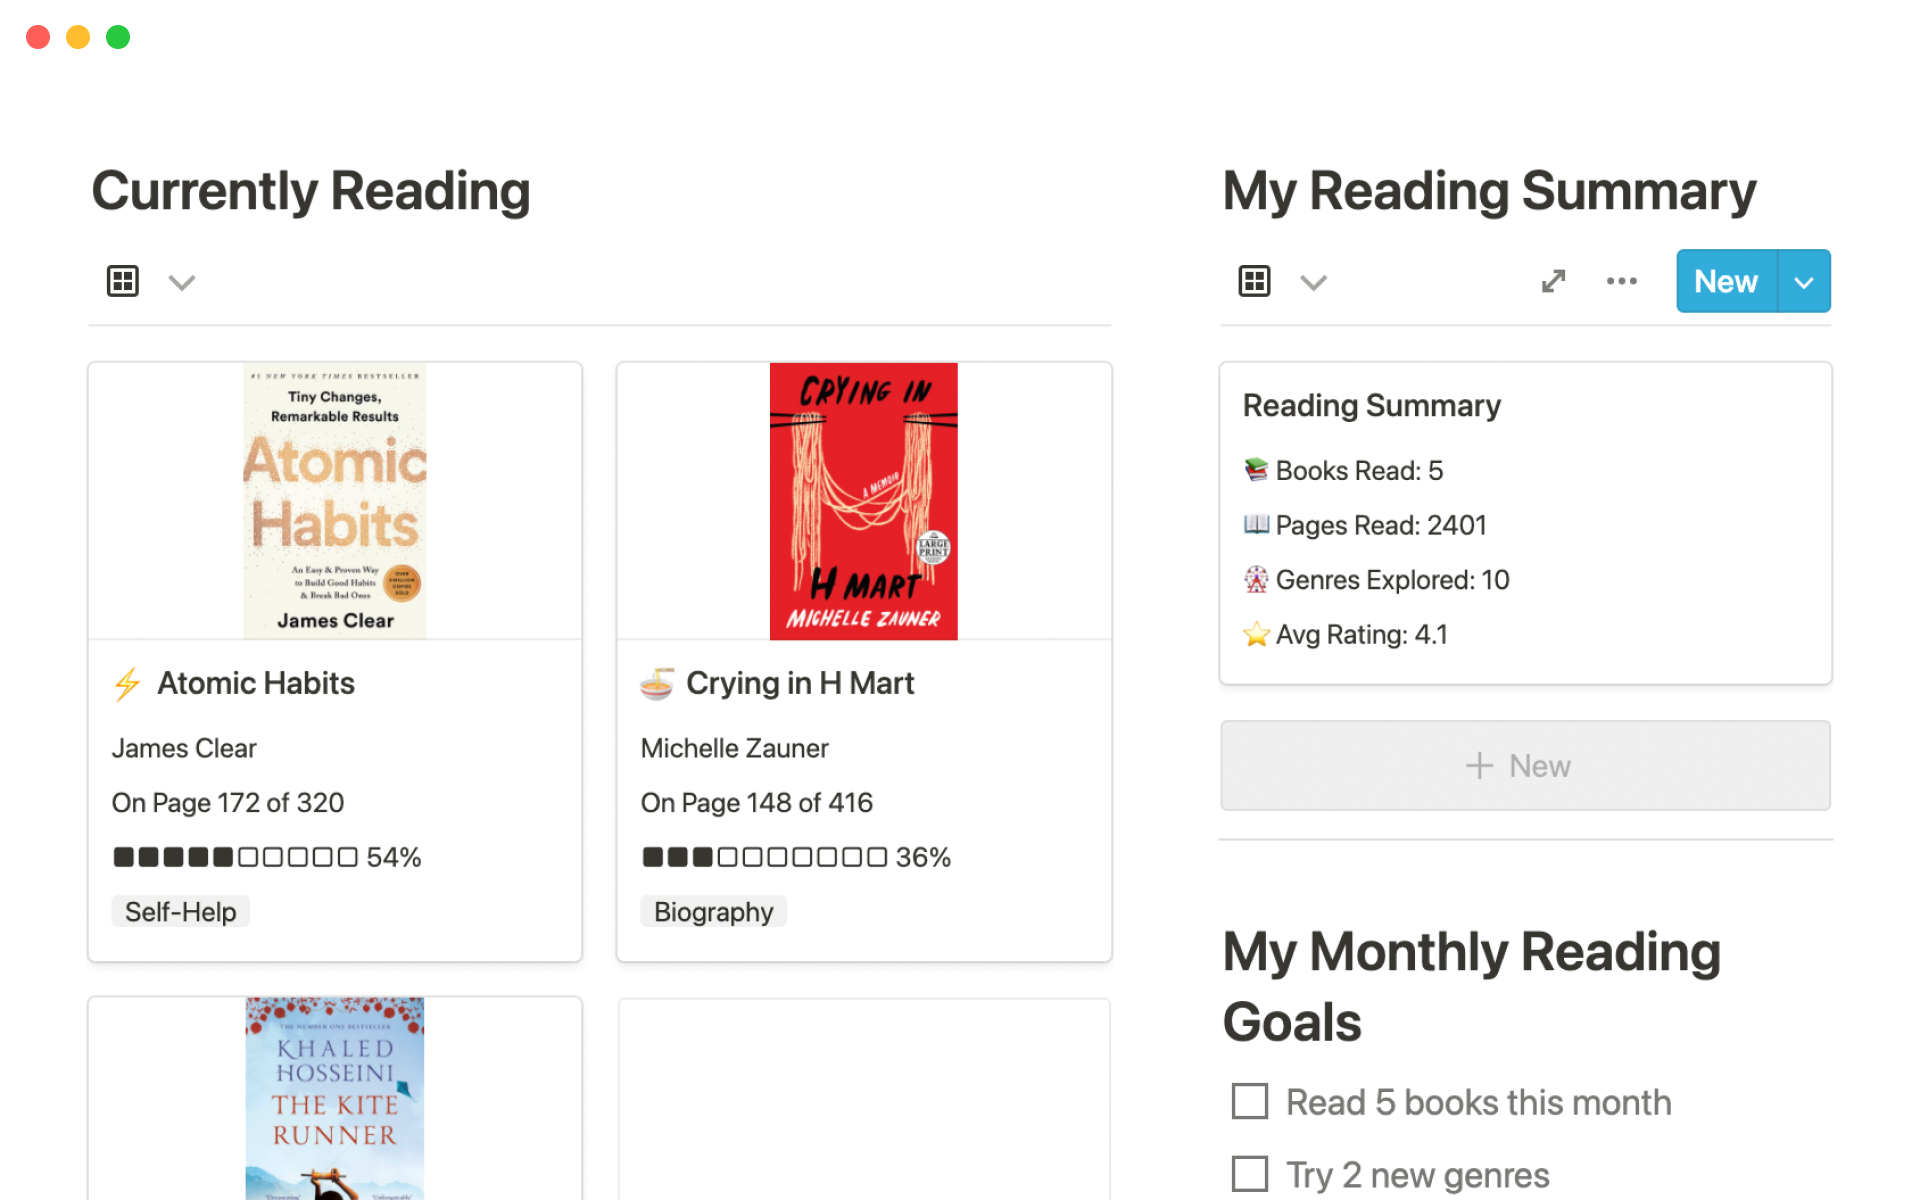
Task: Check the Read 5 books this month box
Action: tap(1250, 1102)
